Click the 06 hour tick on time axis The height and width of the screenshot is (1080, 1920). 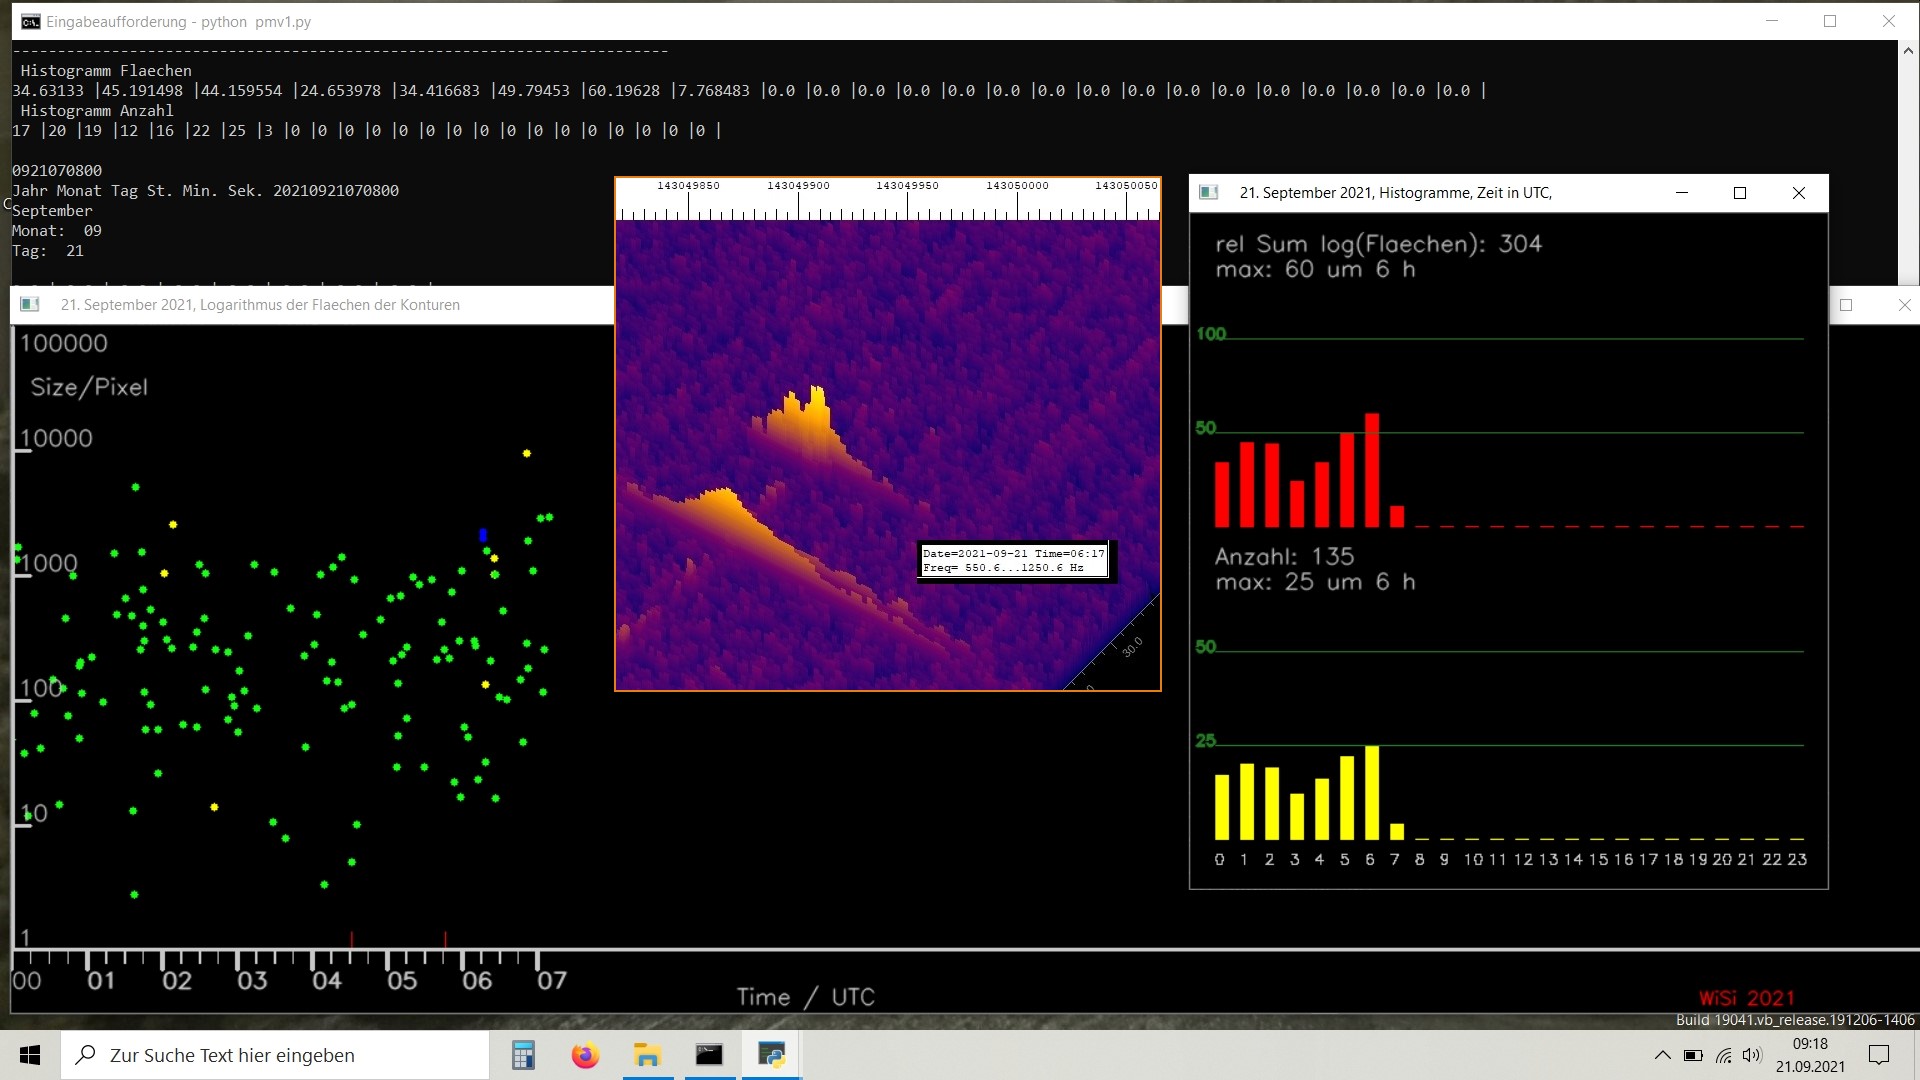(462, 961)
